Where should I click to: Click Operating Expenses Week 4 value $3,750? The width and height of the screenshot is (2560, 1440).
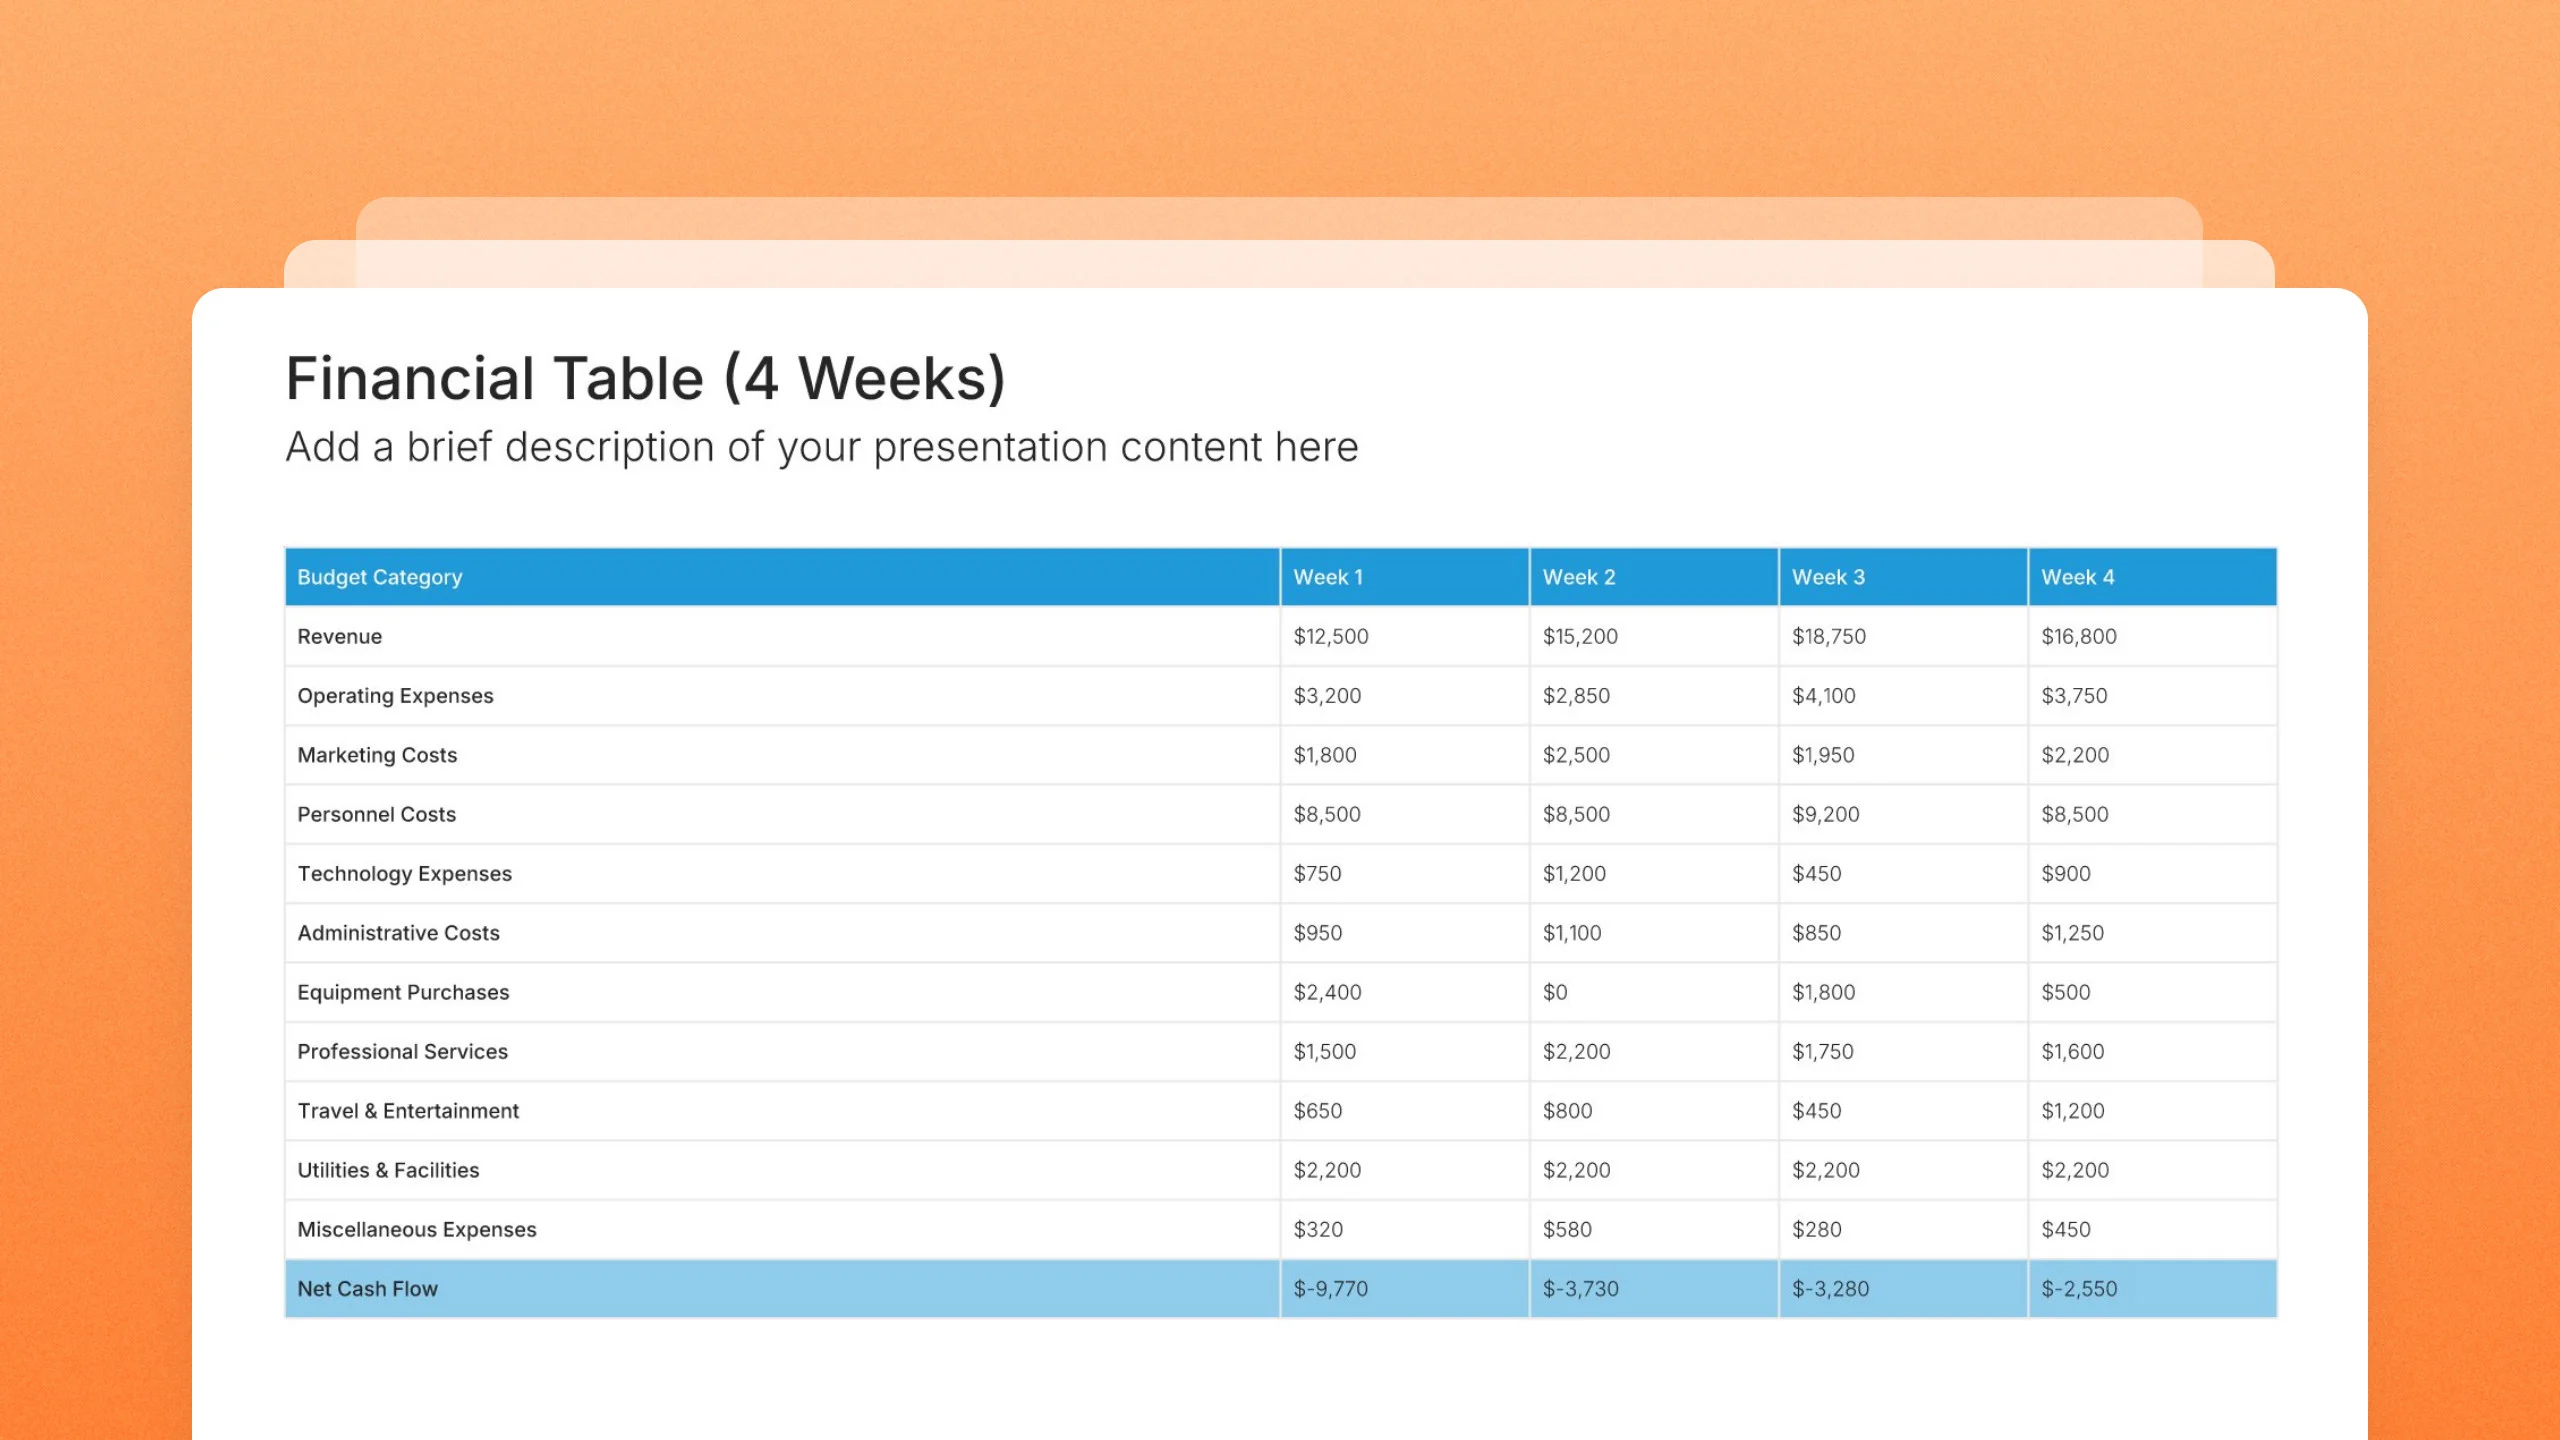tap(2074, 696)
